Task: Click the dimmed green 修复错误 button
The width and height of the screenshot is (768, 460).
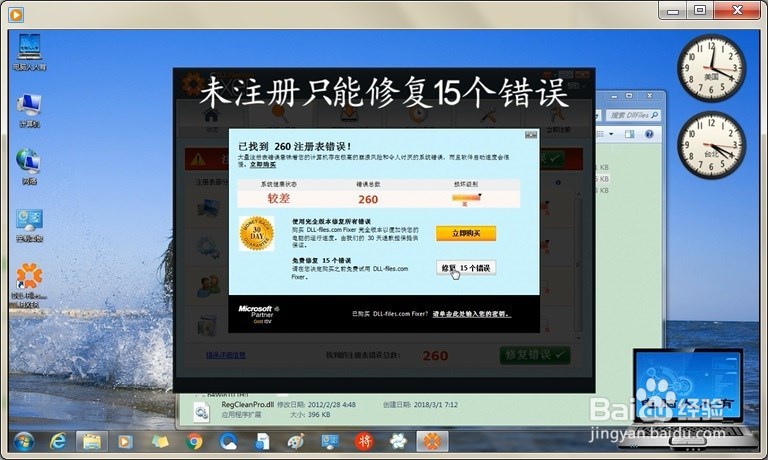Action: (x=535, y=355)
